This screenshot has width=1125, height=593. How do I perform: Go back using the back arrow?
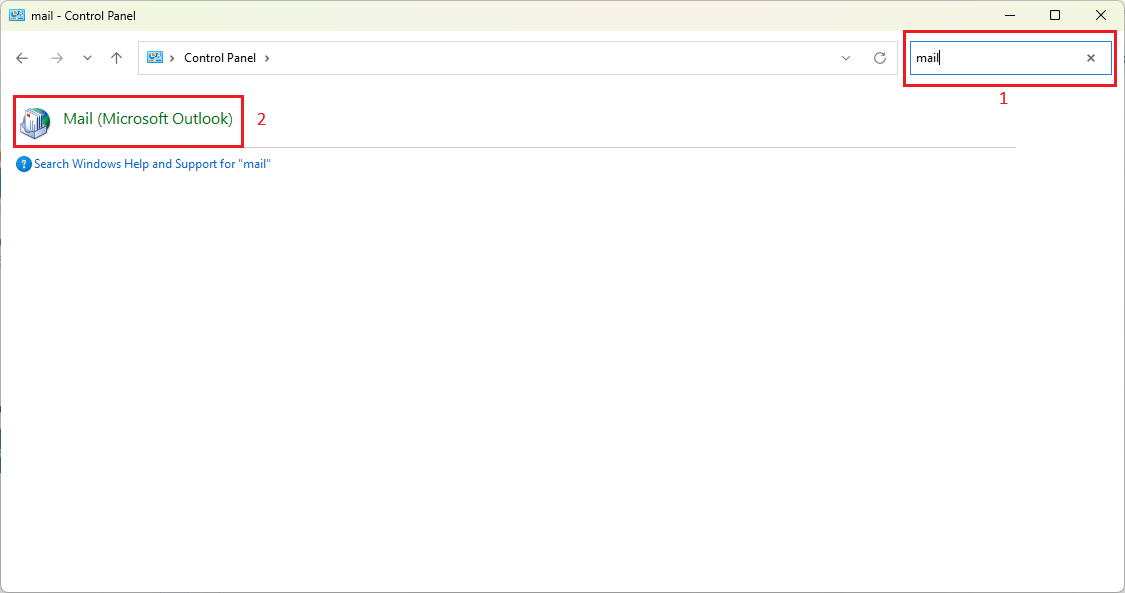(22, 58)
